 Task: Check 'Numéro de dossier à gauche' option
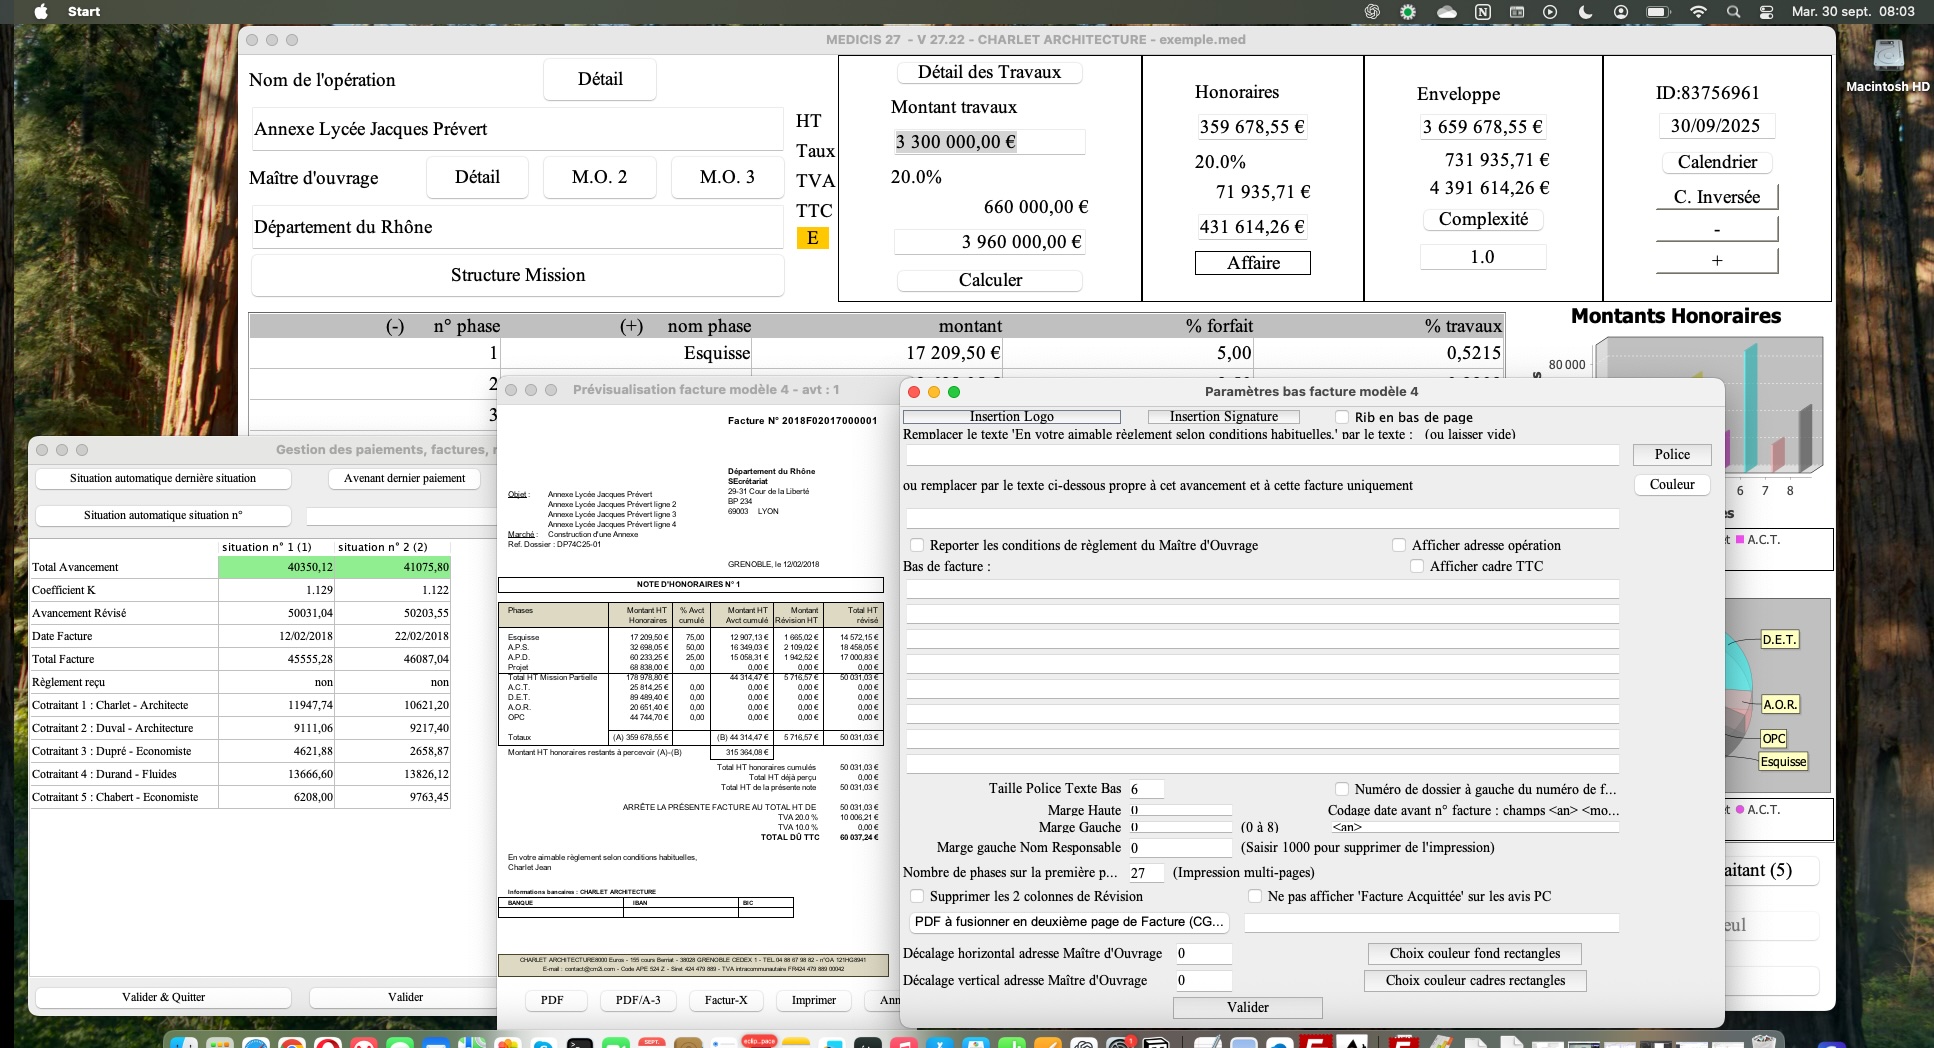coord(1342,789)
